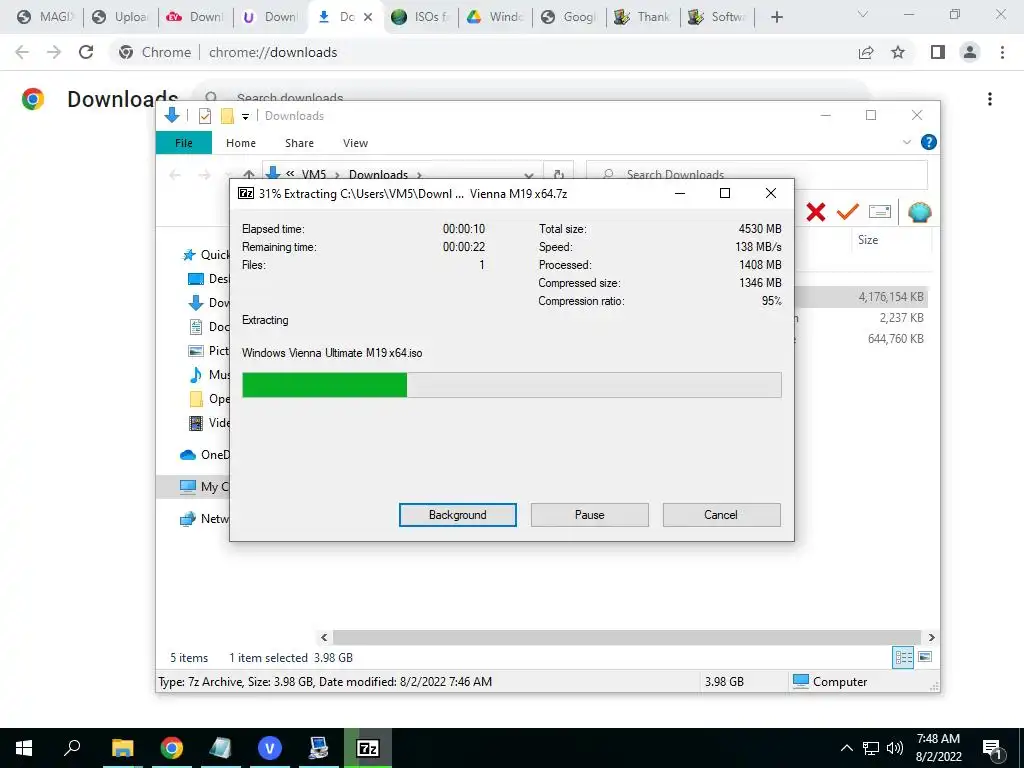Go forward in the Explorer window

point(204,174)
